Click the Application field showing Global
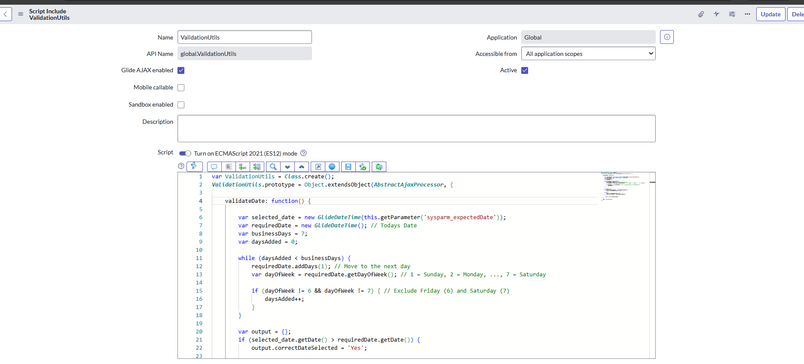Image resolution: width=804 pixels, height=364 pixels. (x=588, y=37)
